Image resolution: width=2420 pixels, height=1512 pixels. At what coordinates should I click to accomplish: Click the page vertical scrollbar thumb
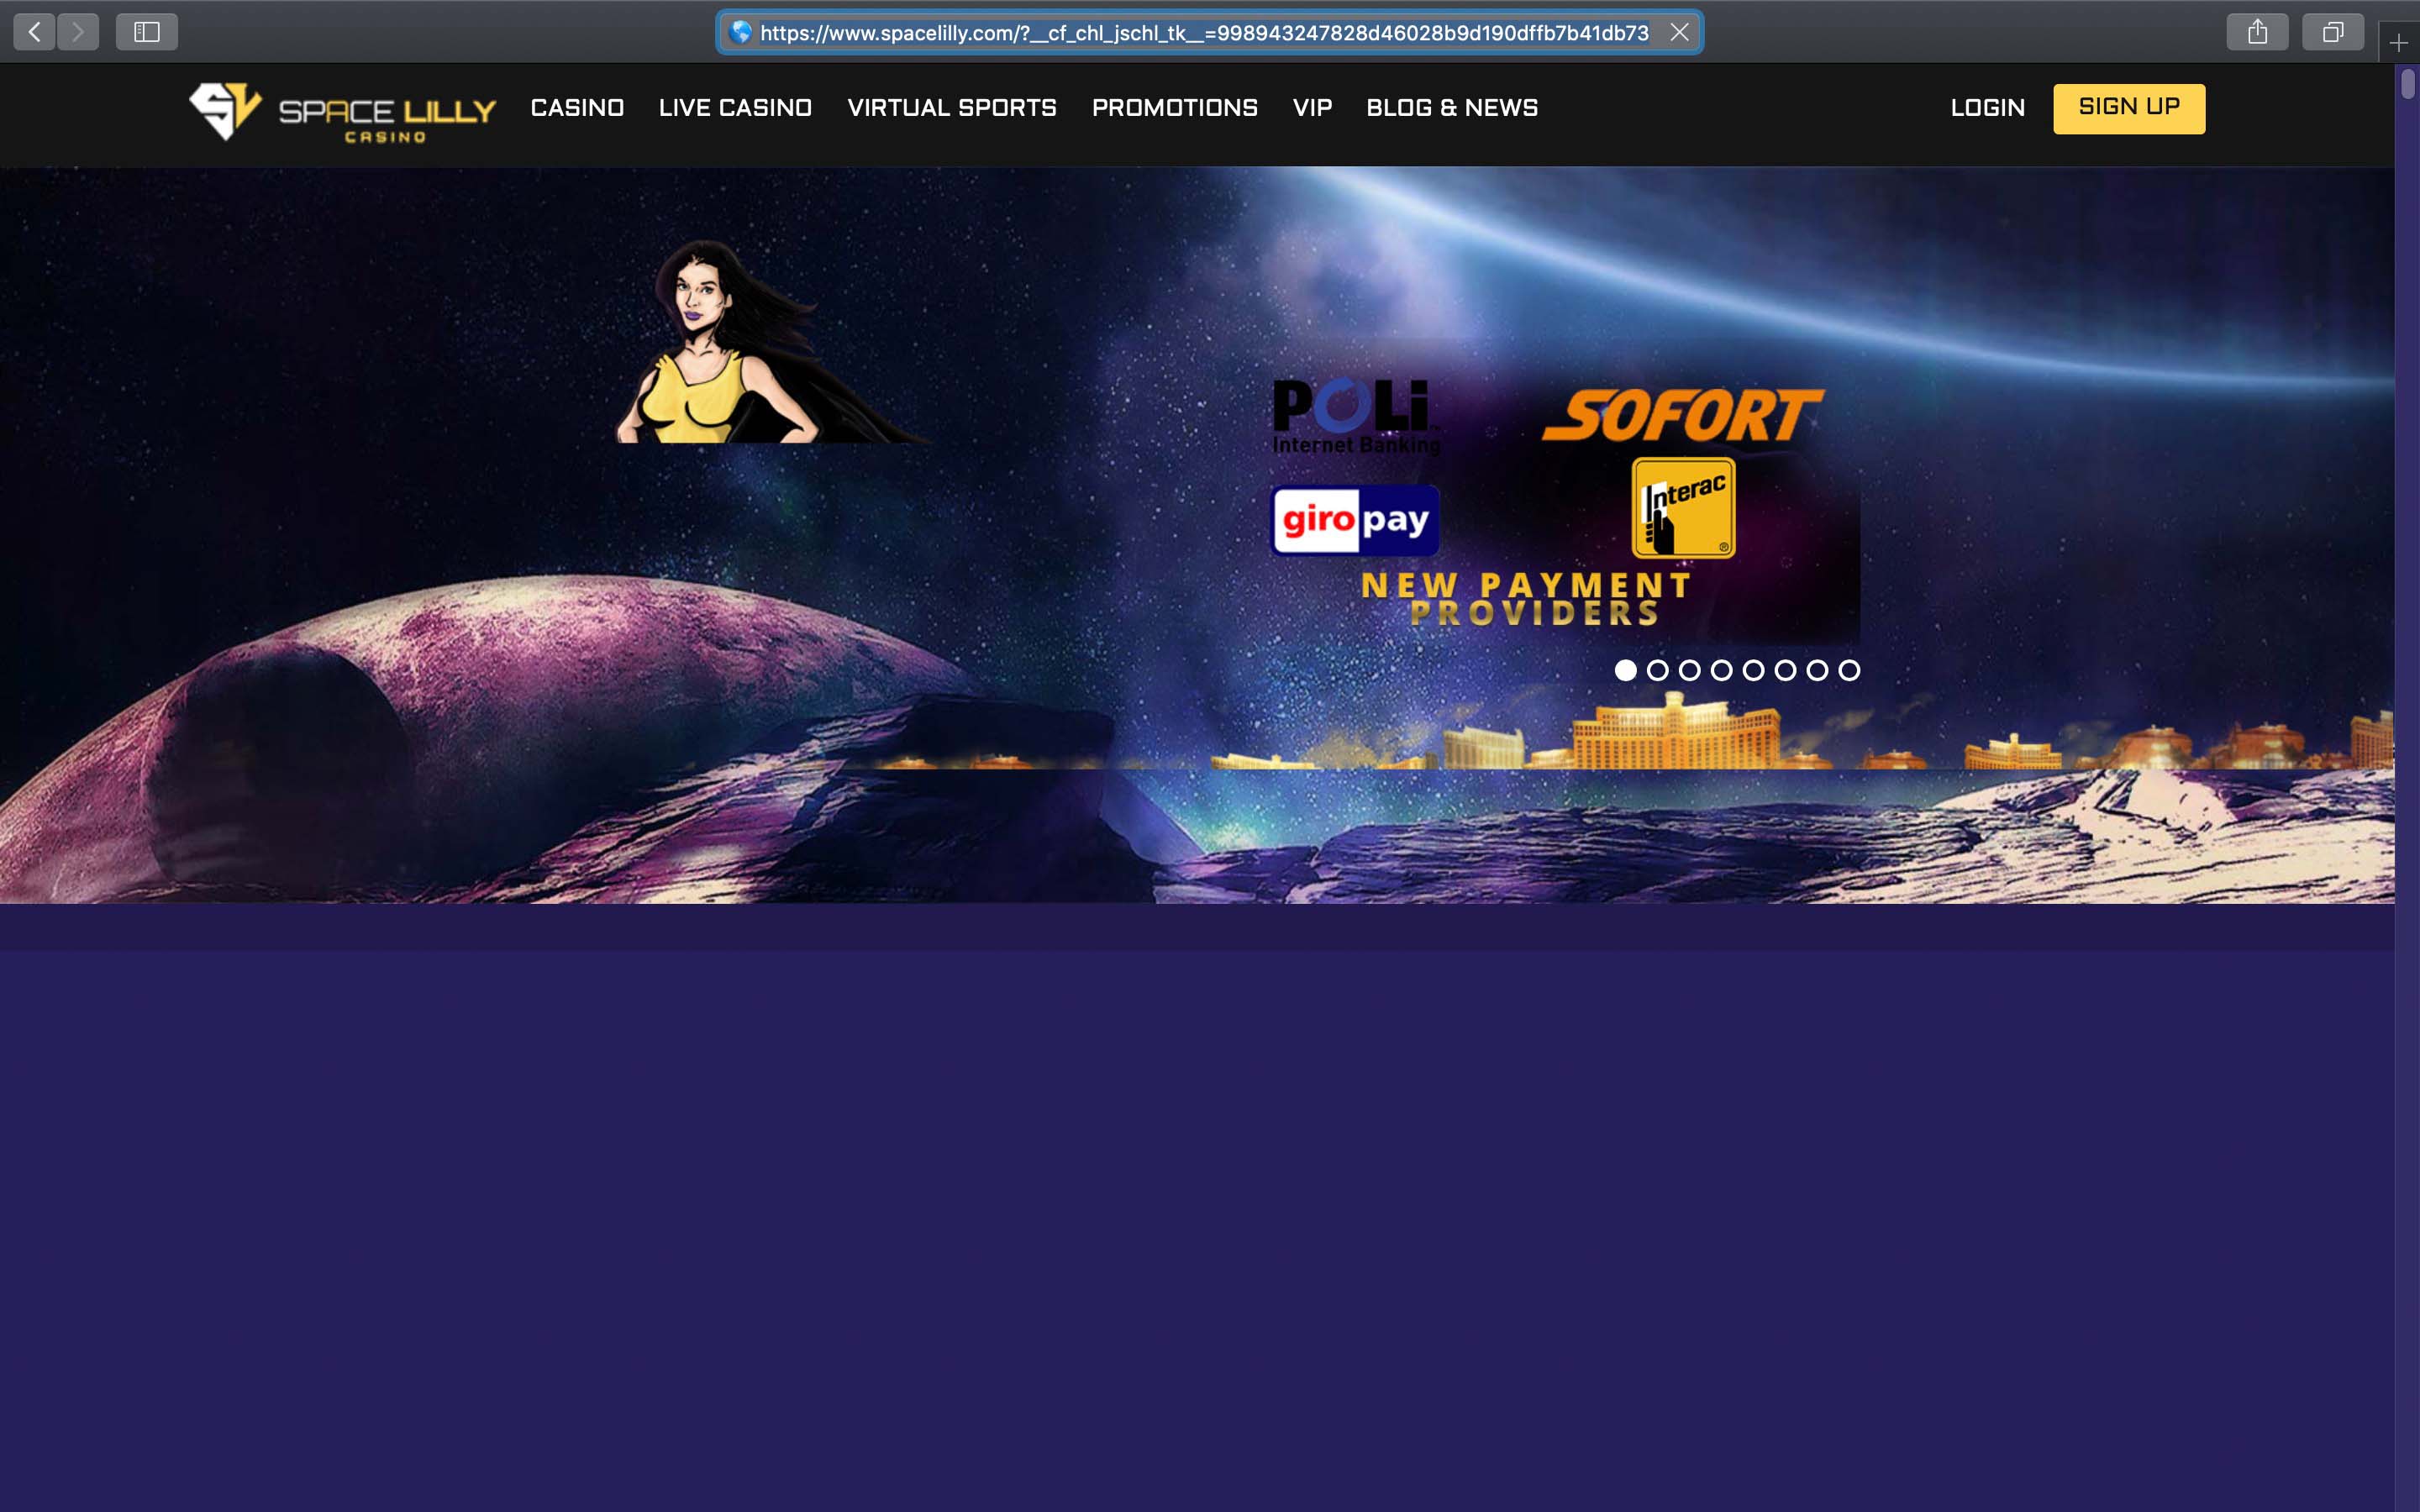tap(2408, 84)
